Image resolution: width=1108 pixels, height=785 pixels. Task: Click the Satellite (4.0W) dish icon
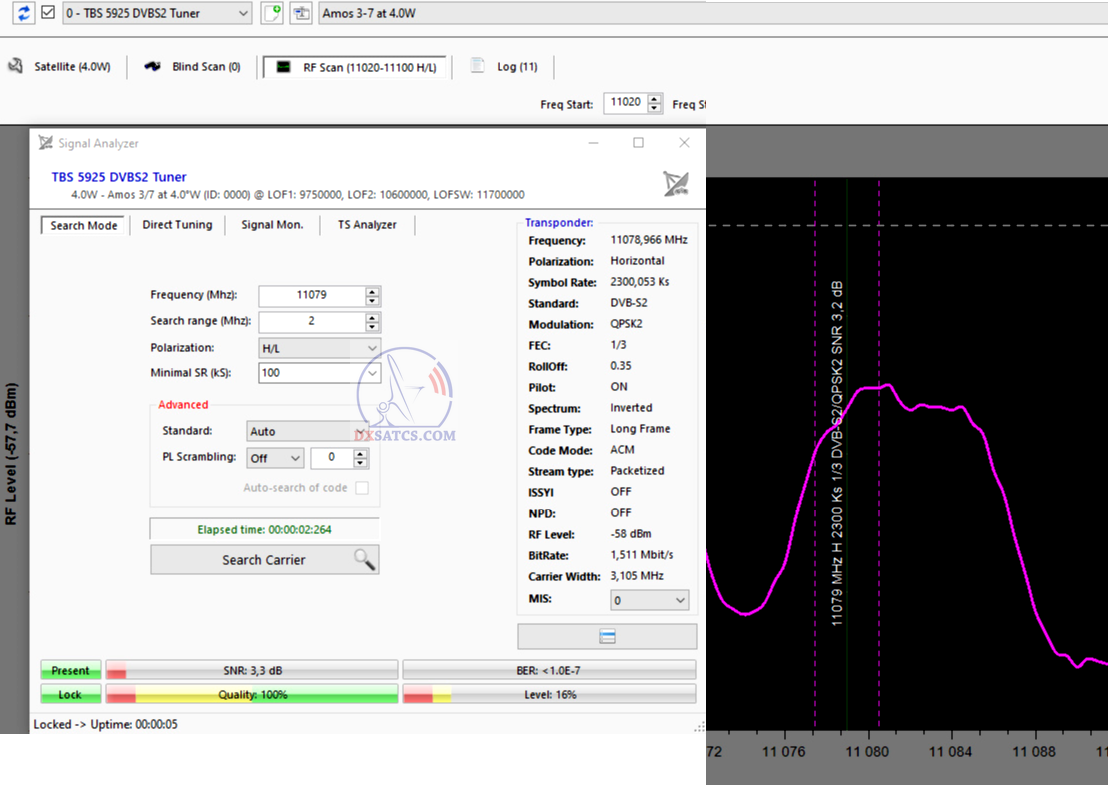pos(16,67)
